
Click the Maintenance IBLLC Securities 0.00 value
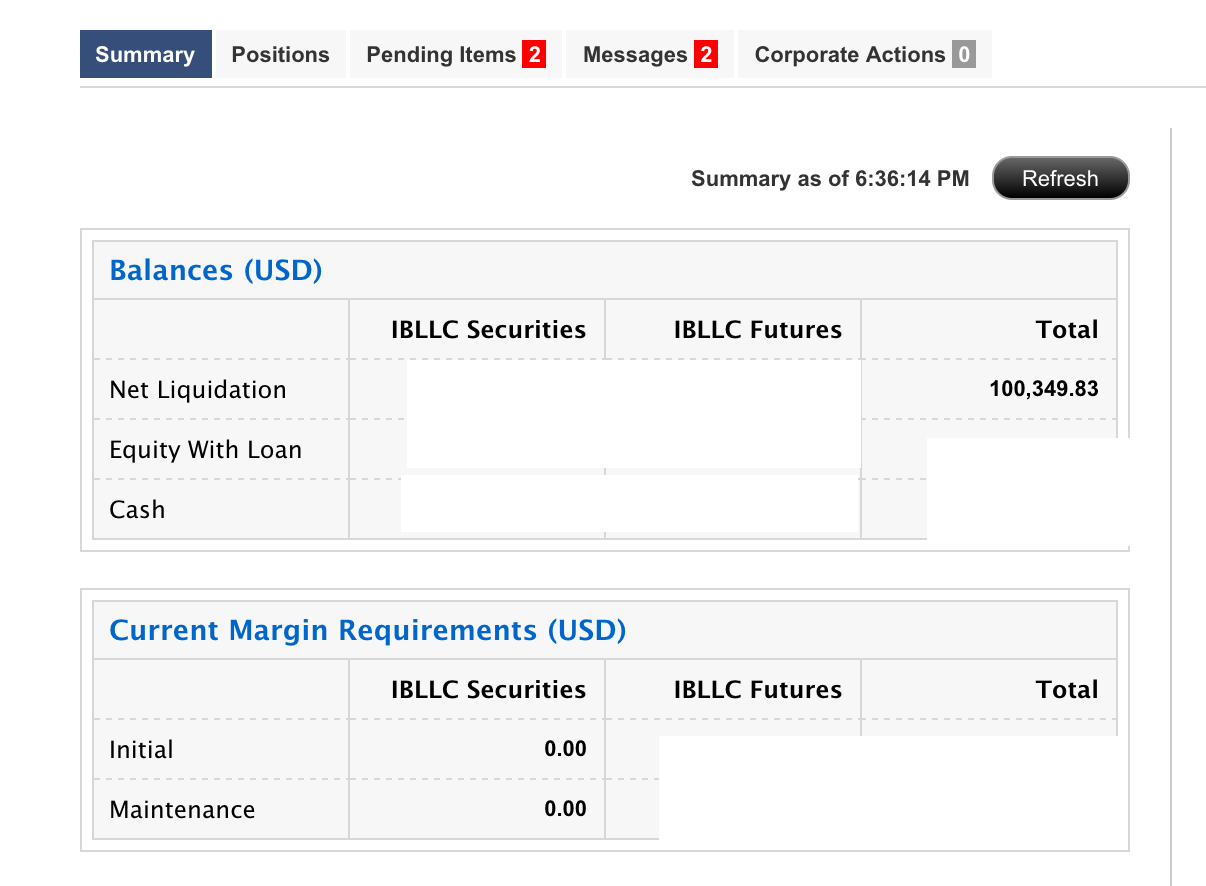pos(565,809)
